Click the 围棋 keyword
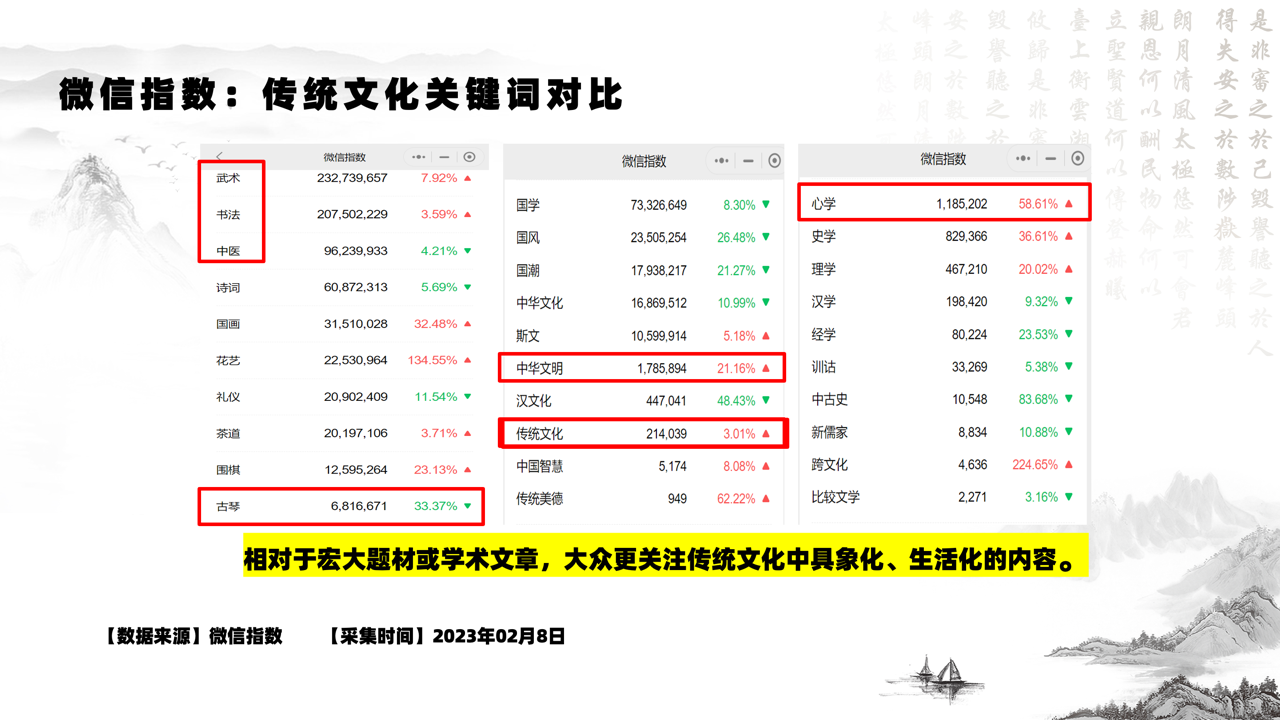The image size is (1280, 720). click(228, 470)
